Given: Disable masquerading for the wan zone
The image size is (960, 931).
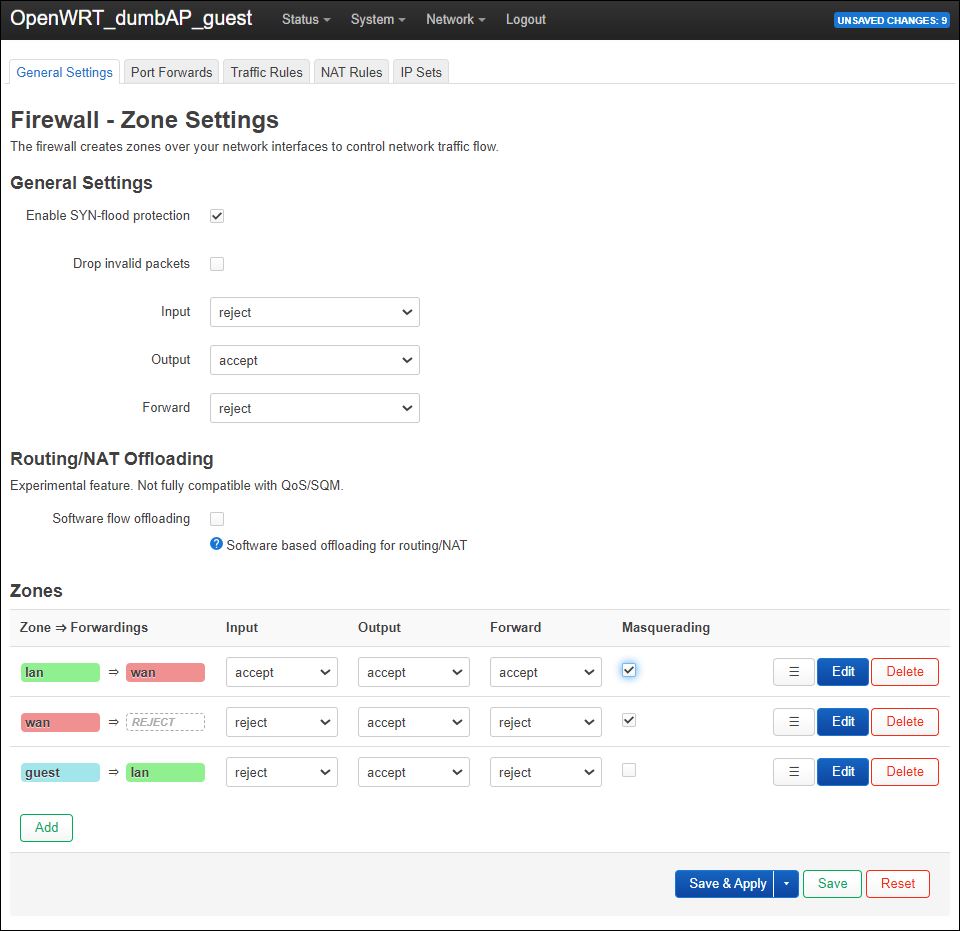Looking at the screenshot, I should [629, 720].
